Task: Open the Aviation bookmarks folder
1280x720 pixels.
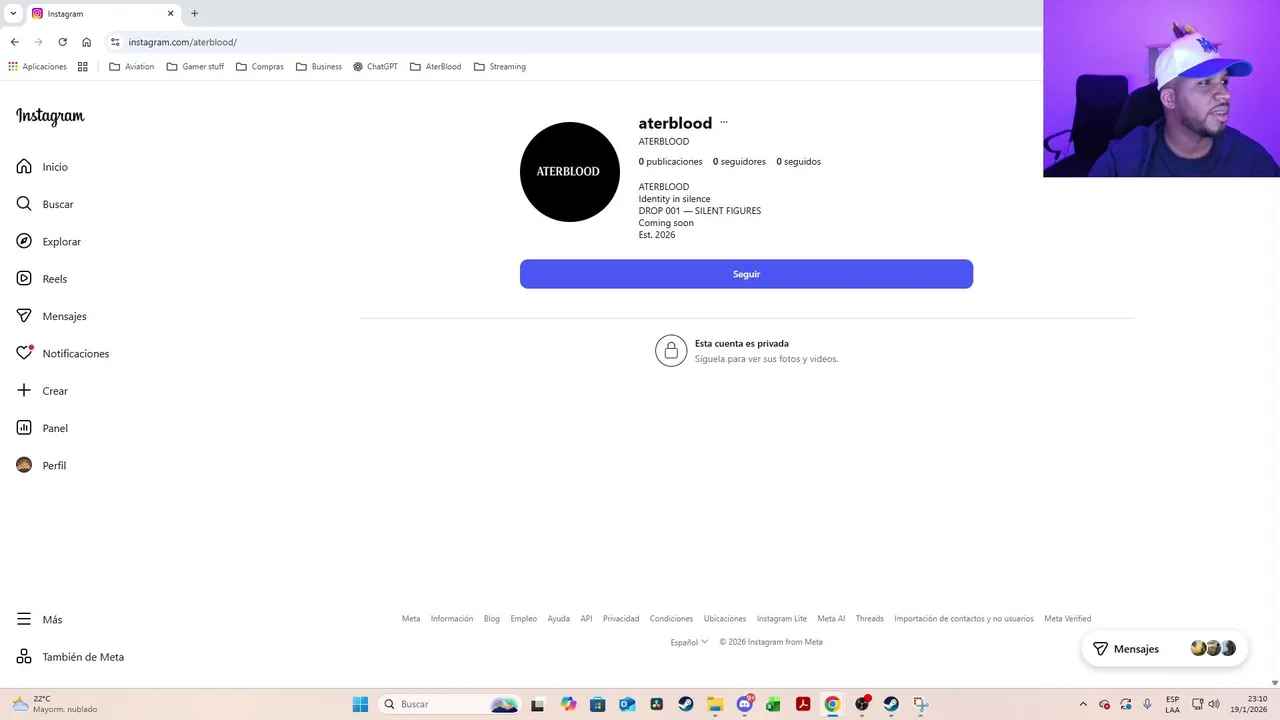Action: pyautogui.click(x=131, y=67)
